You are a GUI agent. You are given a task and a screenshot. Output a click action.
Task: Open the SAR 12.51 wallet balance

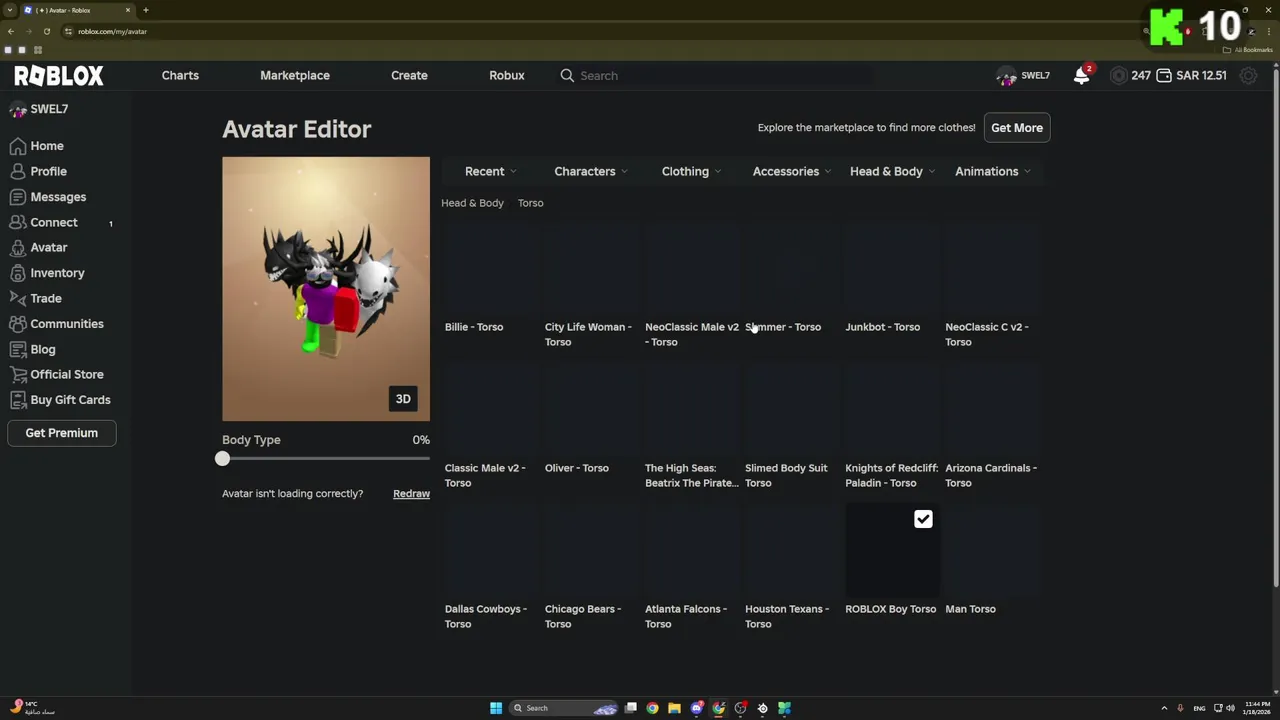pyautogui.click(x=1191, y=76)
